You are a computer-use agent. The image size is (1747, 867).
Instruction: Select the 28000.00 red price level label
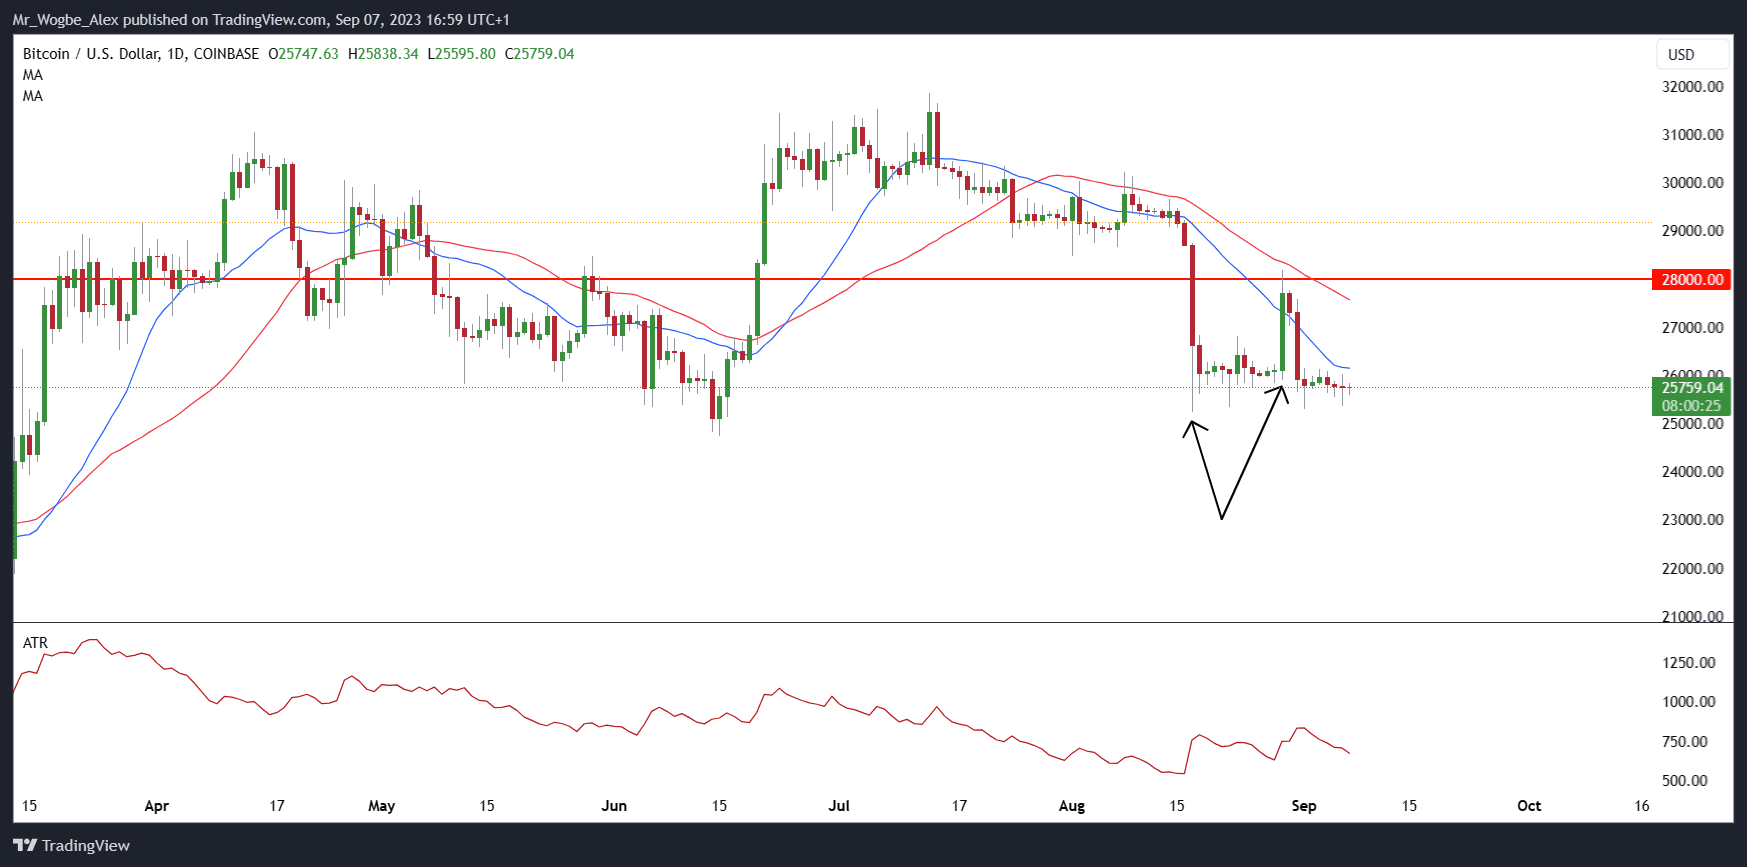pos(1692,279)
